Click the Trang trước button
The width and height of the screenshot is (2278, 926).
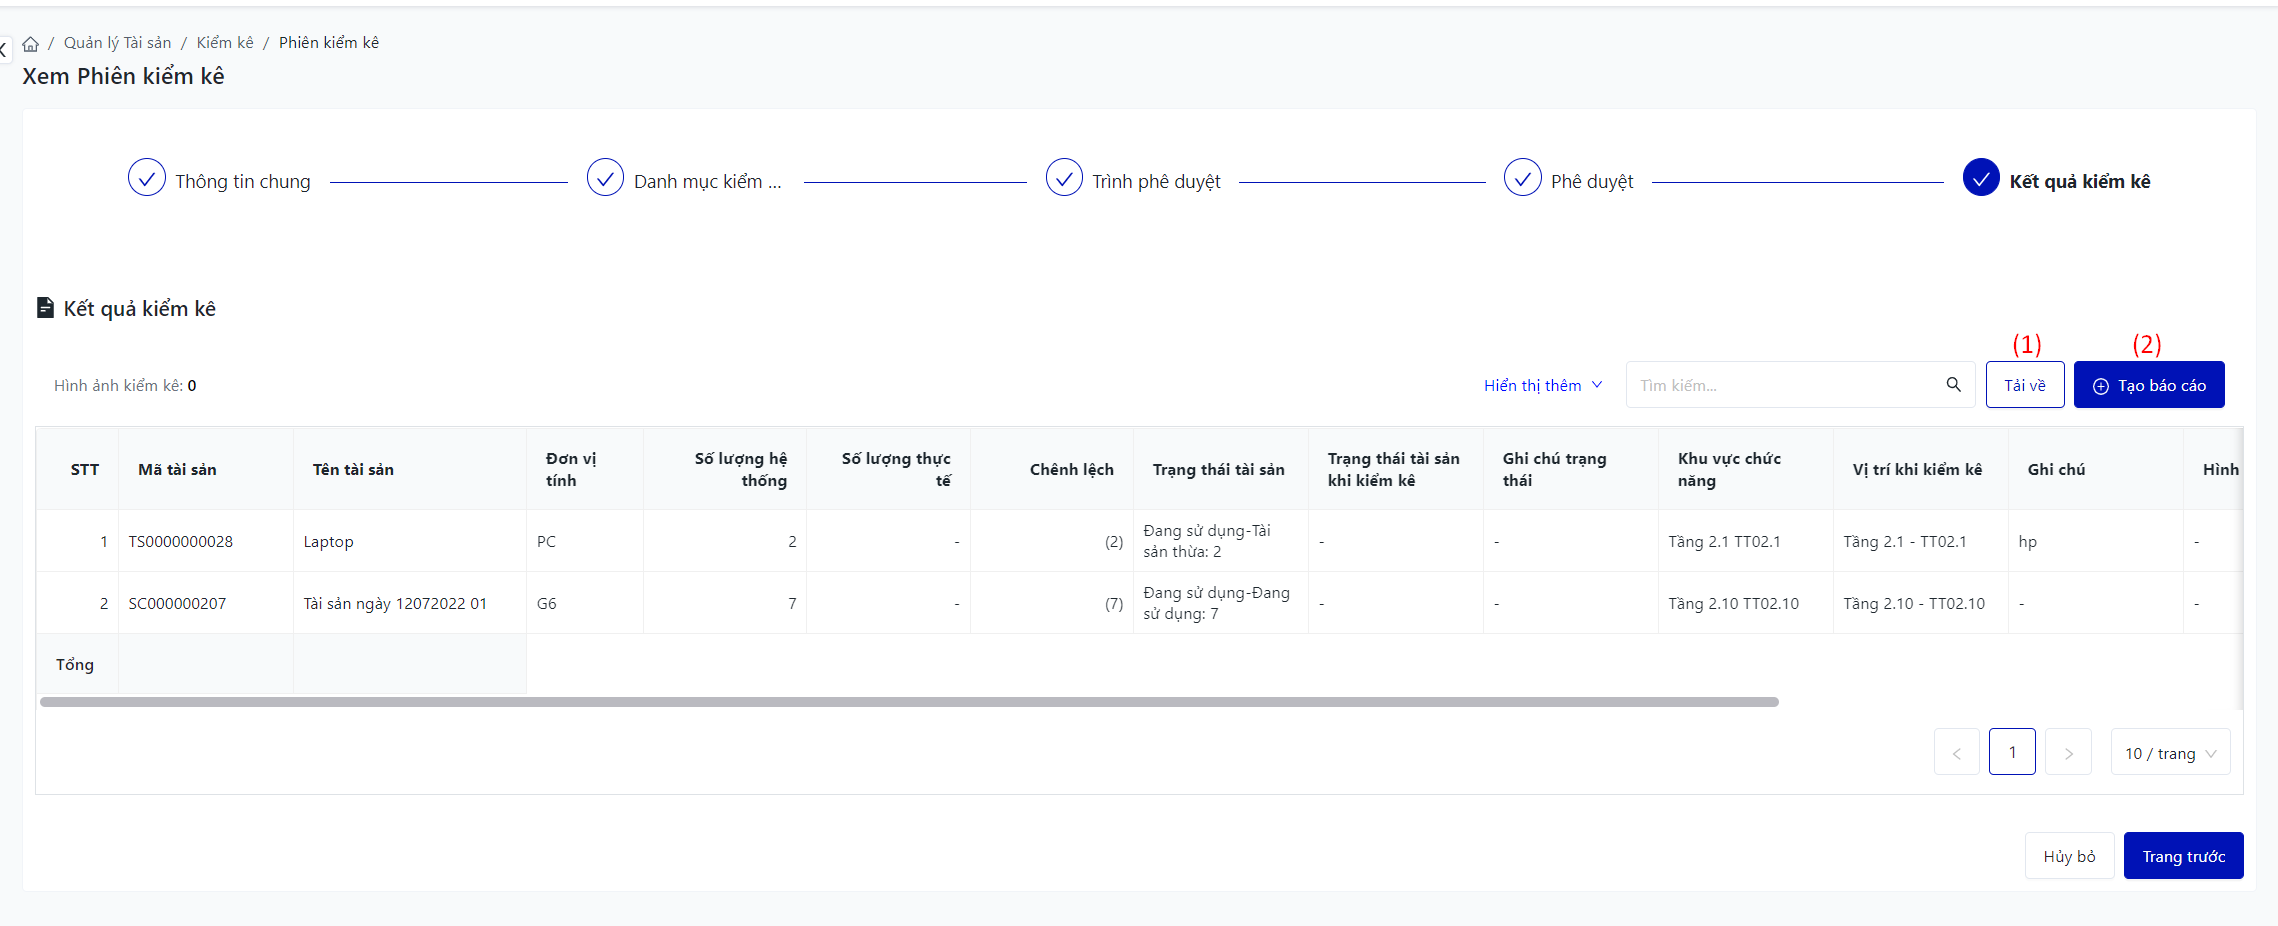(2183, 857)
